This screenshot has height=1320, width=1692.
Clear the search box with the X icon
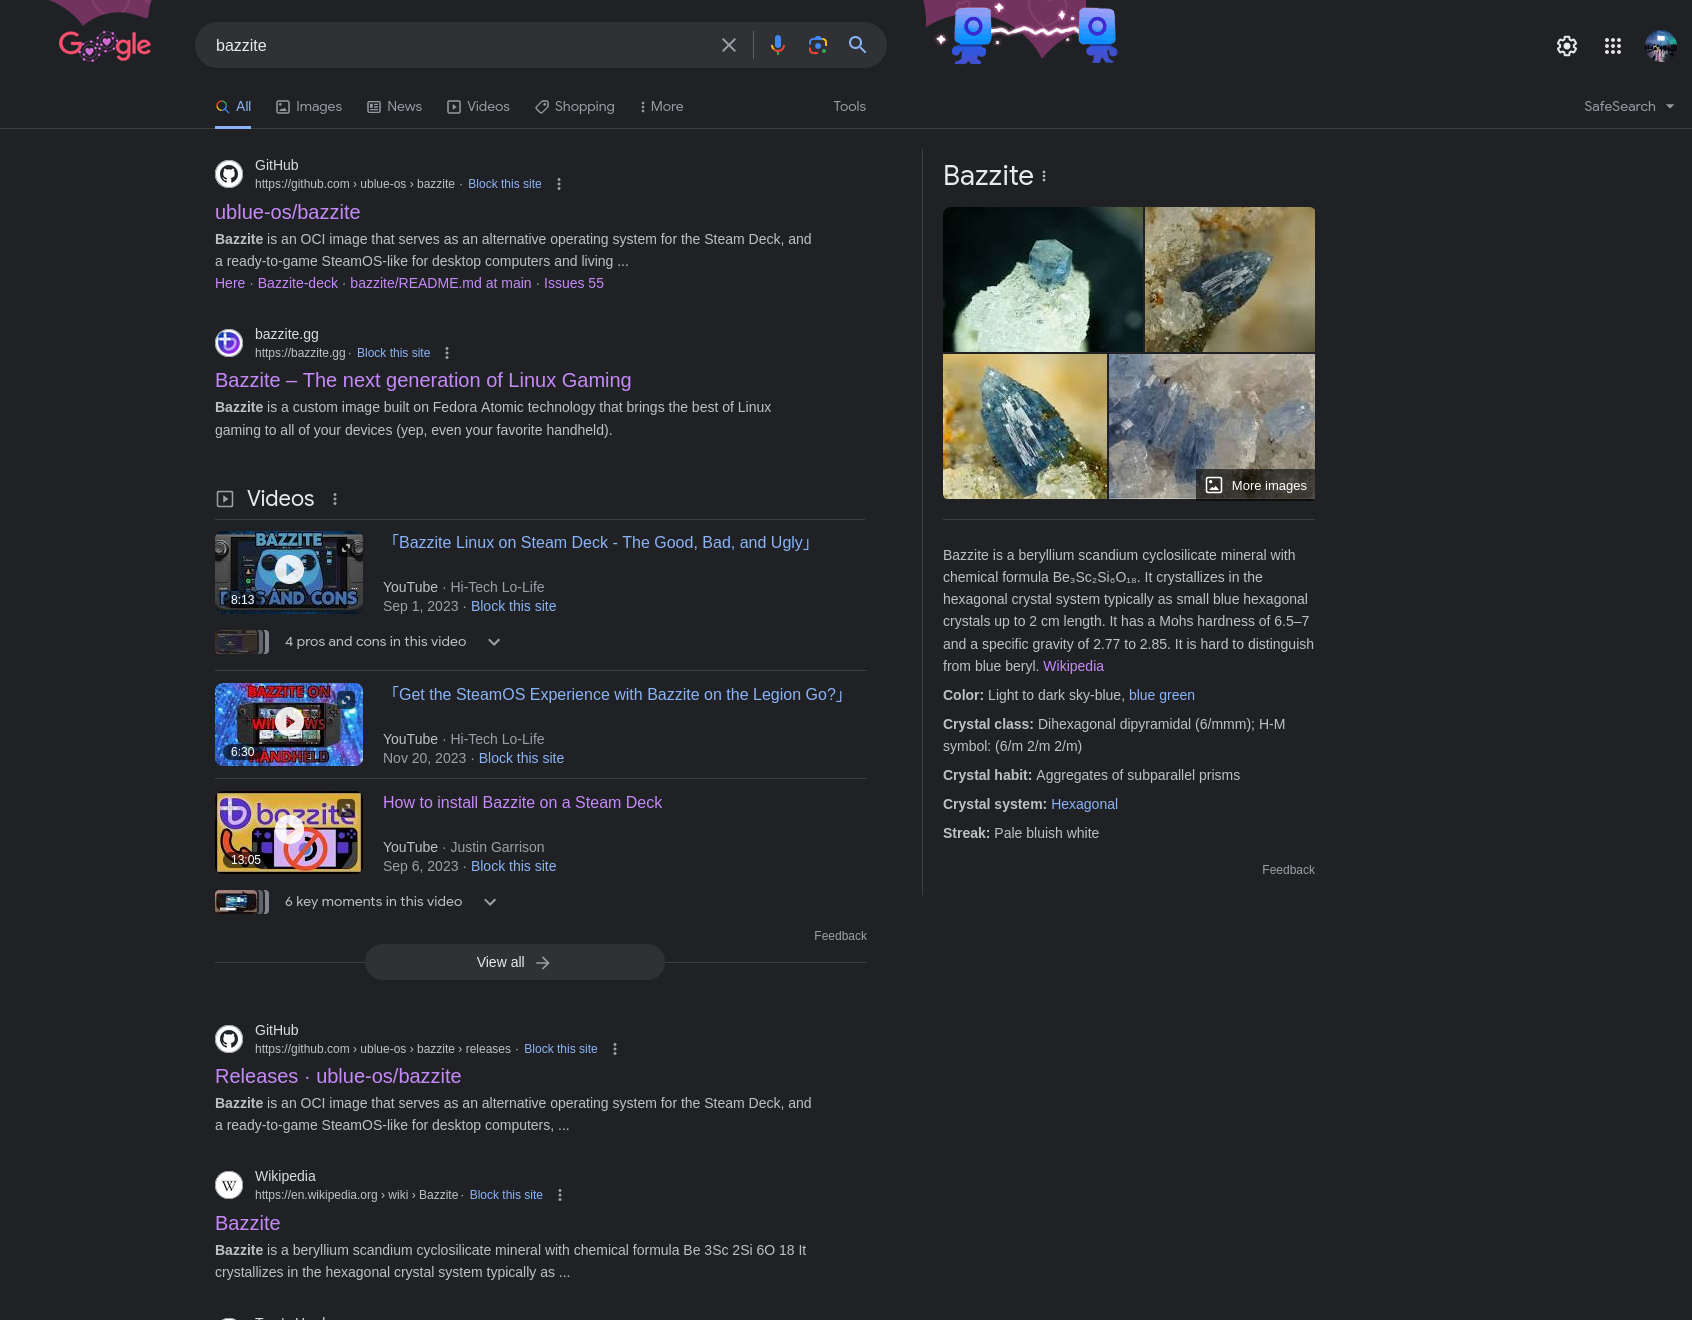click(729, 45)
